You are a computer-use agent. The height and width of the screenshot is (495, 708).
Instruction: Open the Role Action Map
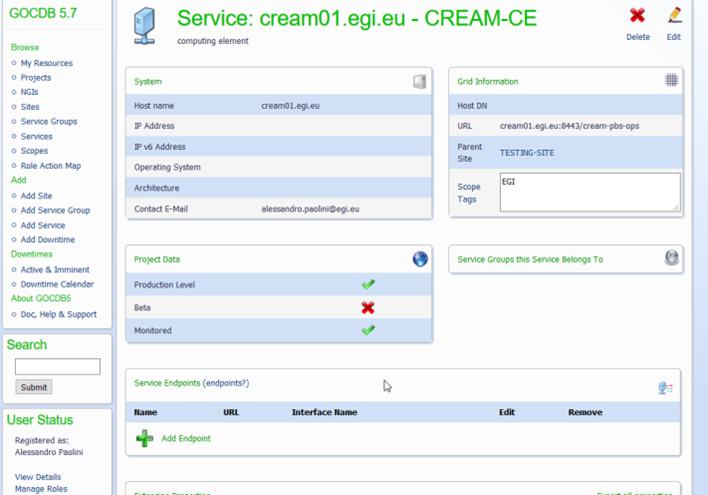click(x=51, y=166)
